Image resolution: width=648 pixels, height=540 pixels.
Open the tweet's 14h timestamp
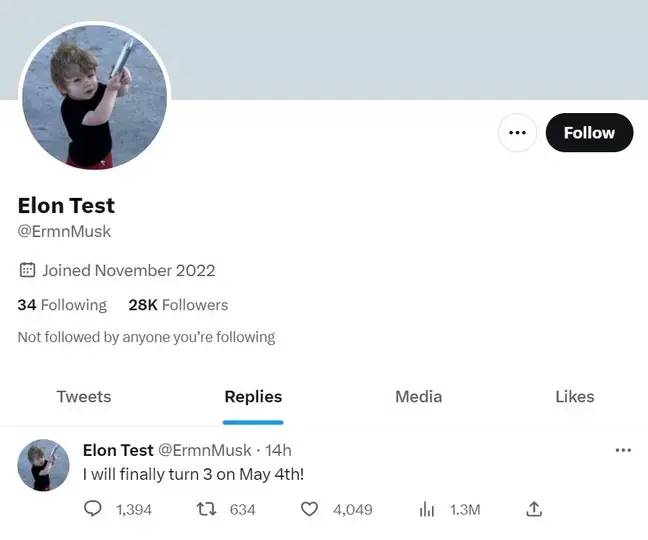(278, 450)
